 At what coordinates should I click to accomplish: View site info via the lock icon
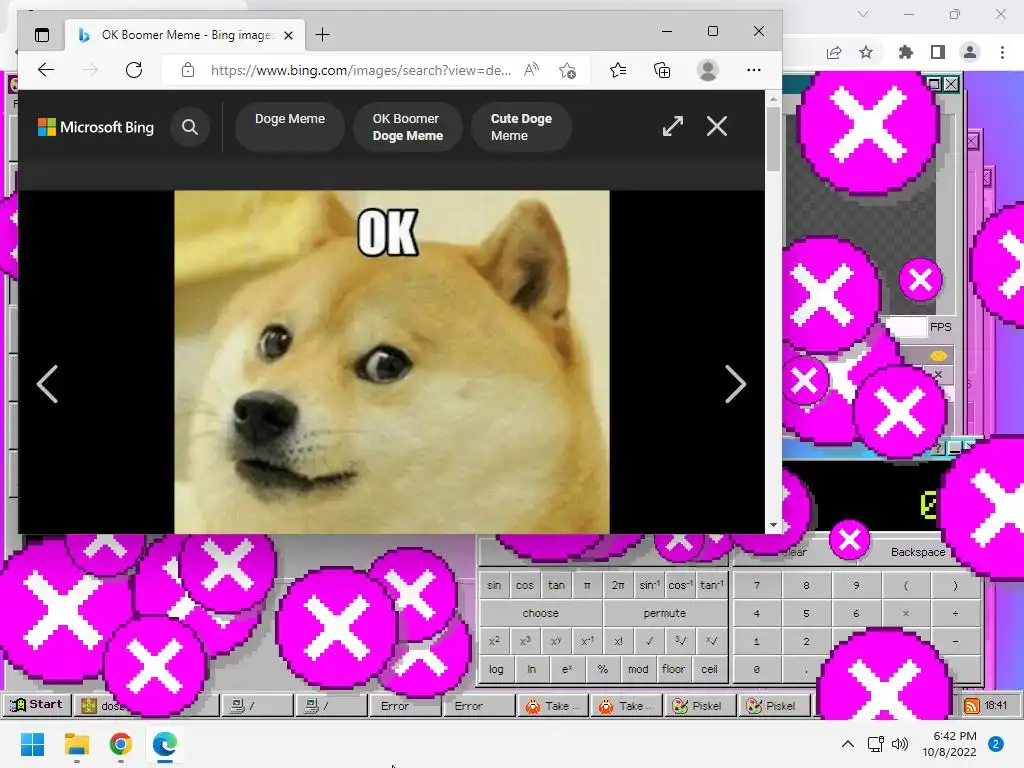[188, 70]
